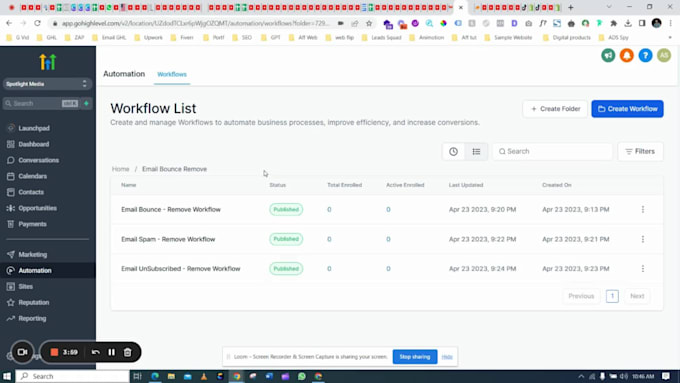Open the orange notifications bell

click(627, 56)
